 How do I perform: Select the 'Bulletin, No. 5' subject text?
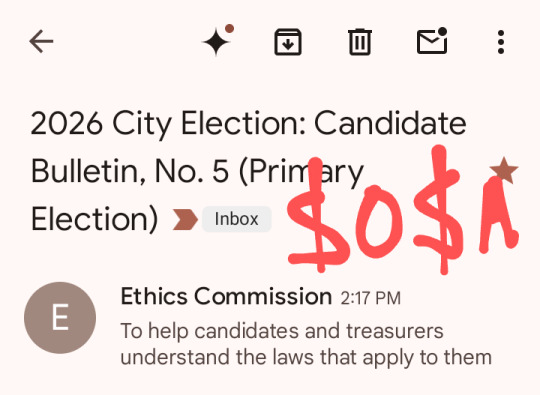coord(130,171)
